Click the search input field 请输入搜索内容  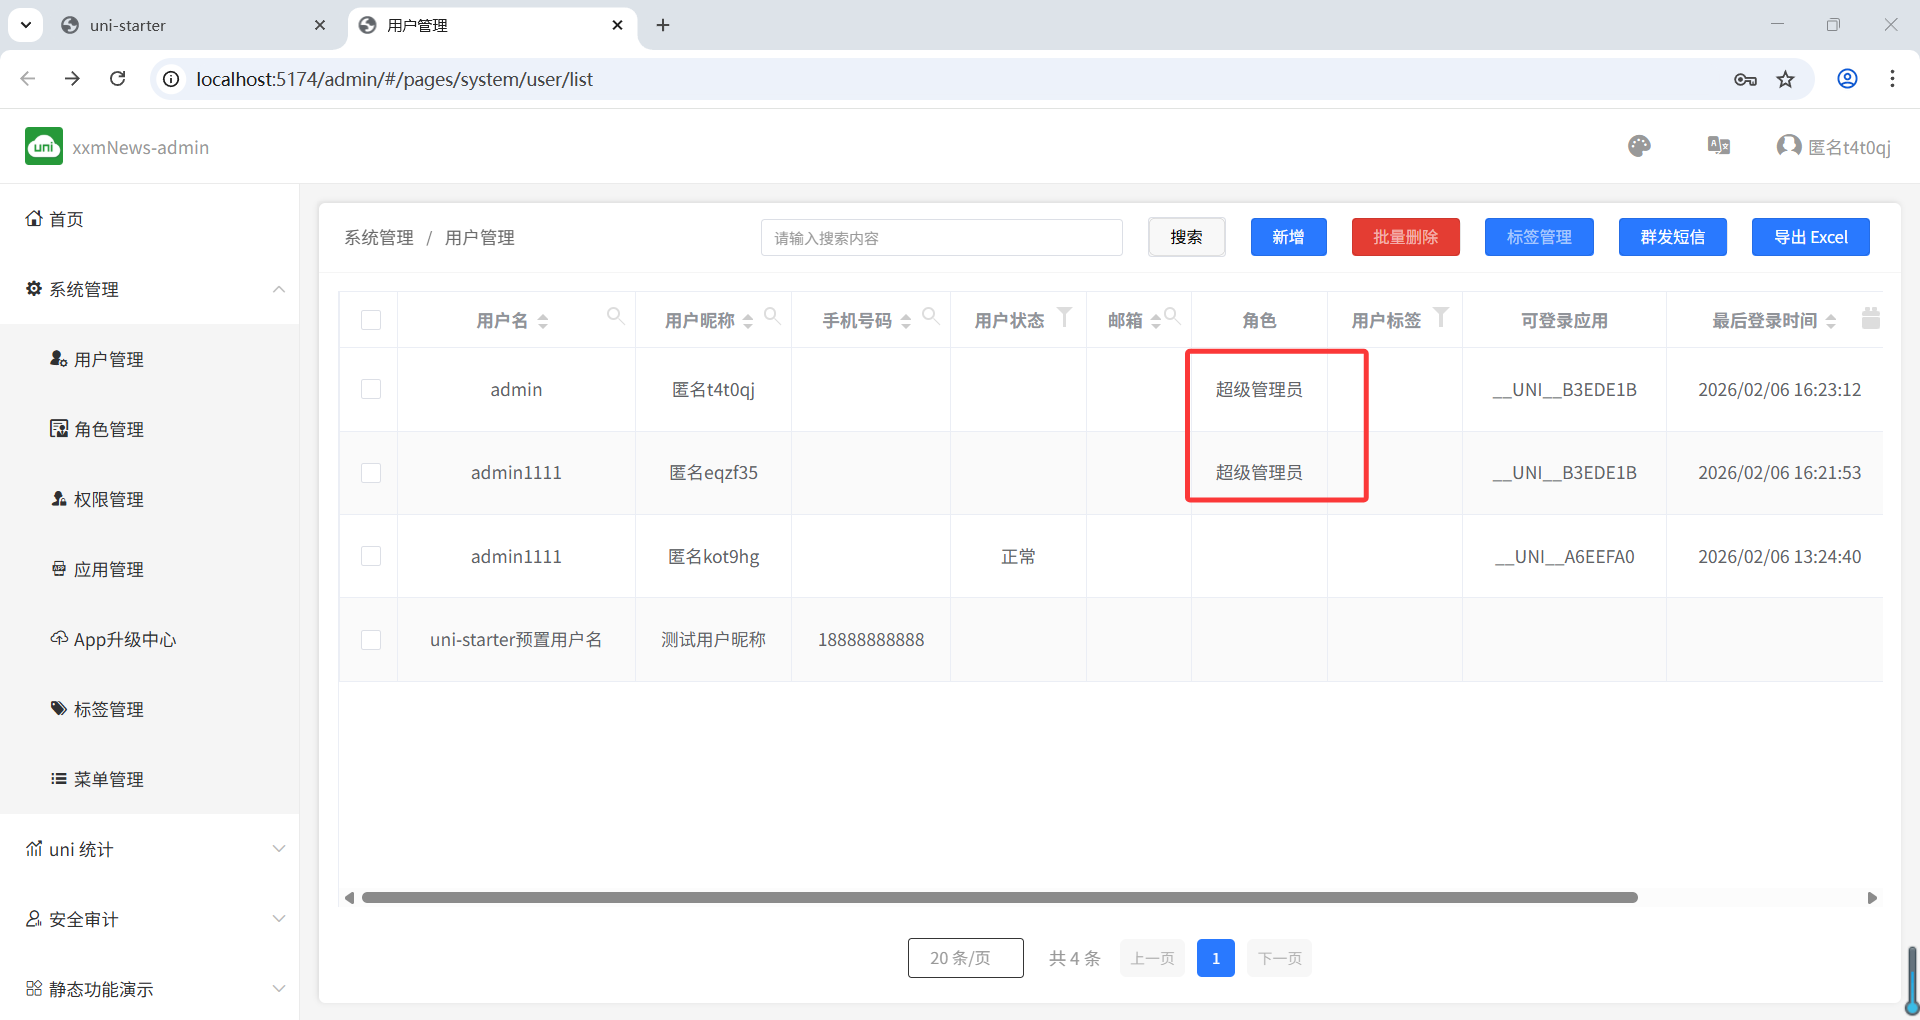pos(941,238)
